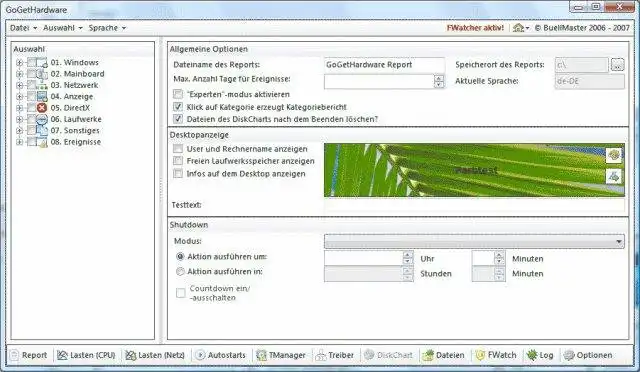Open the Autostarts tool
This screenshot has height=372, width=640.
[221, 355]
